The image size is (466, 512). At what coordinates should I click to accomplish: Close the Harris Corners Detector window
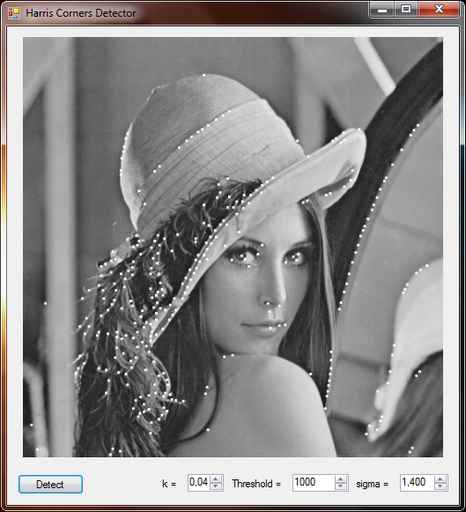[439, 10]
